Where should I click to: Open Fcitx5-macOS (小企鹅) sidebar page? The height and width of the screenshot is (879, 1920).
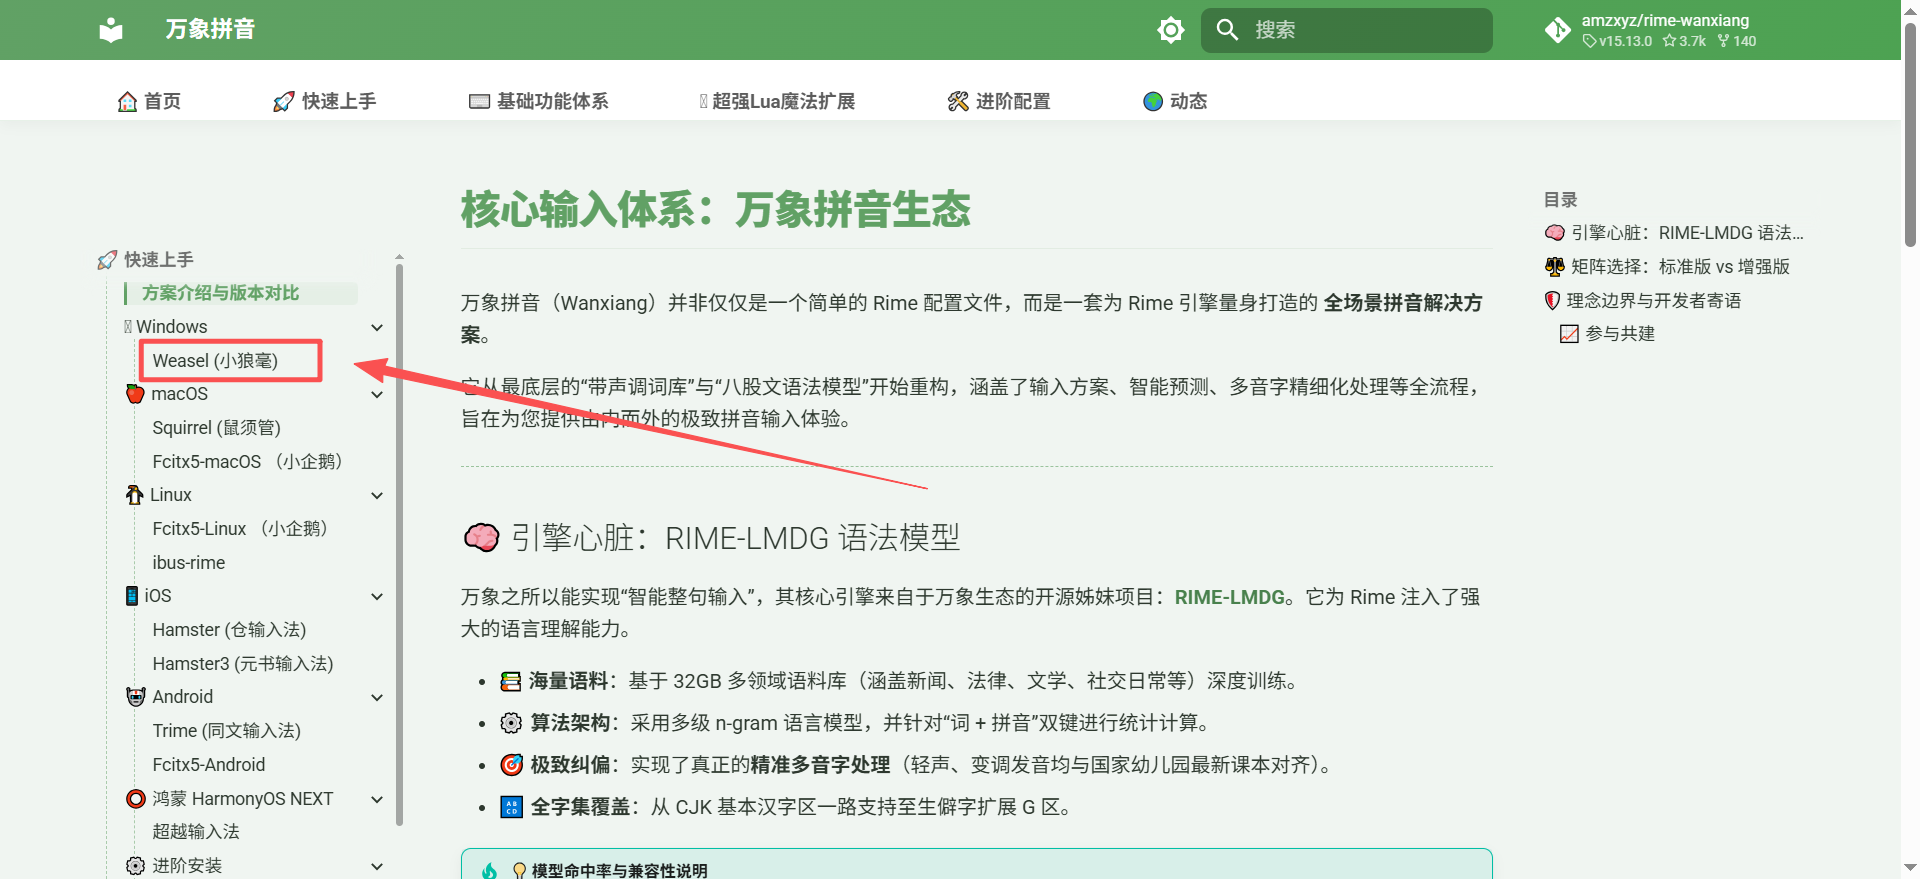[247, 462]
